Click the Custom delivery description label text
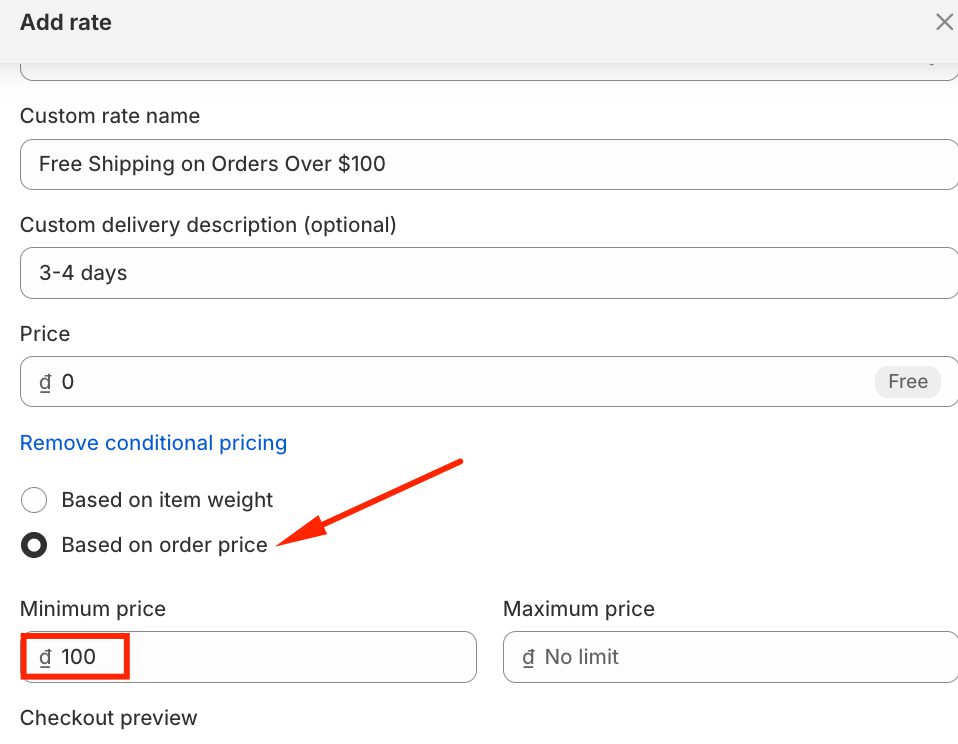Image resolution: width=958 pixels, height=744 pixels. [208, 225]
